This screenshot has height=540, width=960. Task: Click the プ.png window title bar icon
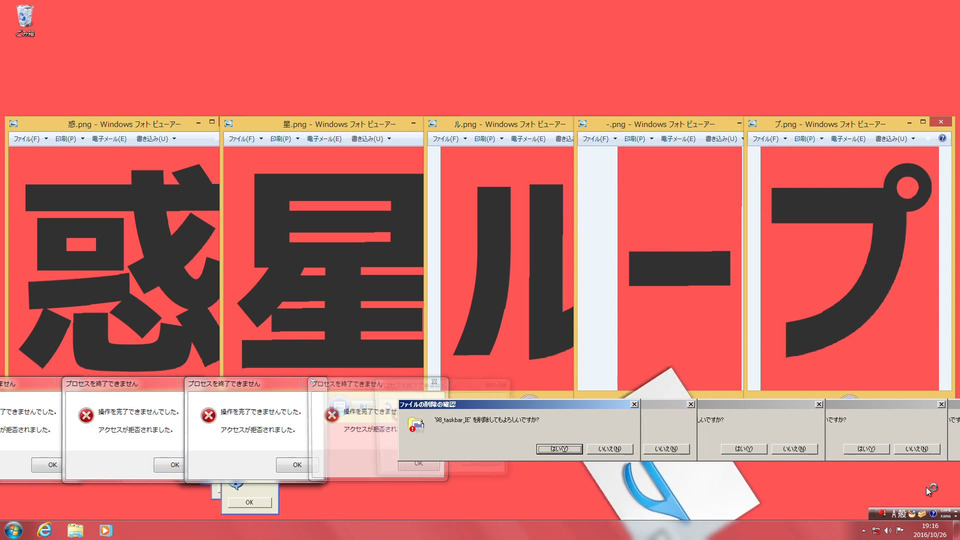(752, 124)
